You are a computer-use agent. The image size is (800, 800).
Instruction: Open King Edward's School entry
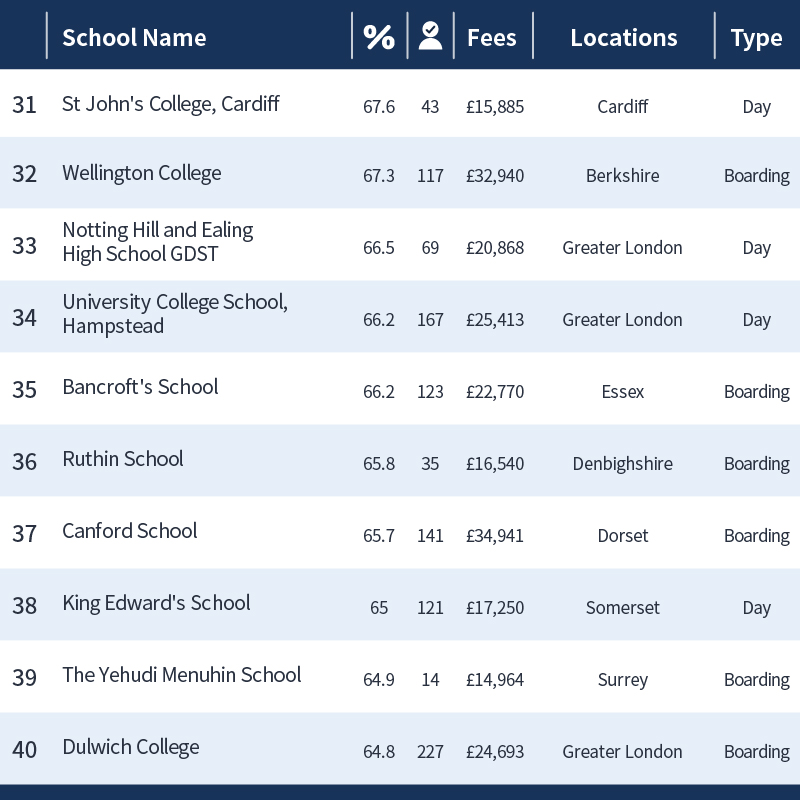click(x=156, y=603)
